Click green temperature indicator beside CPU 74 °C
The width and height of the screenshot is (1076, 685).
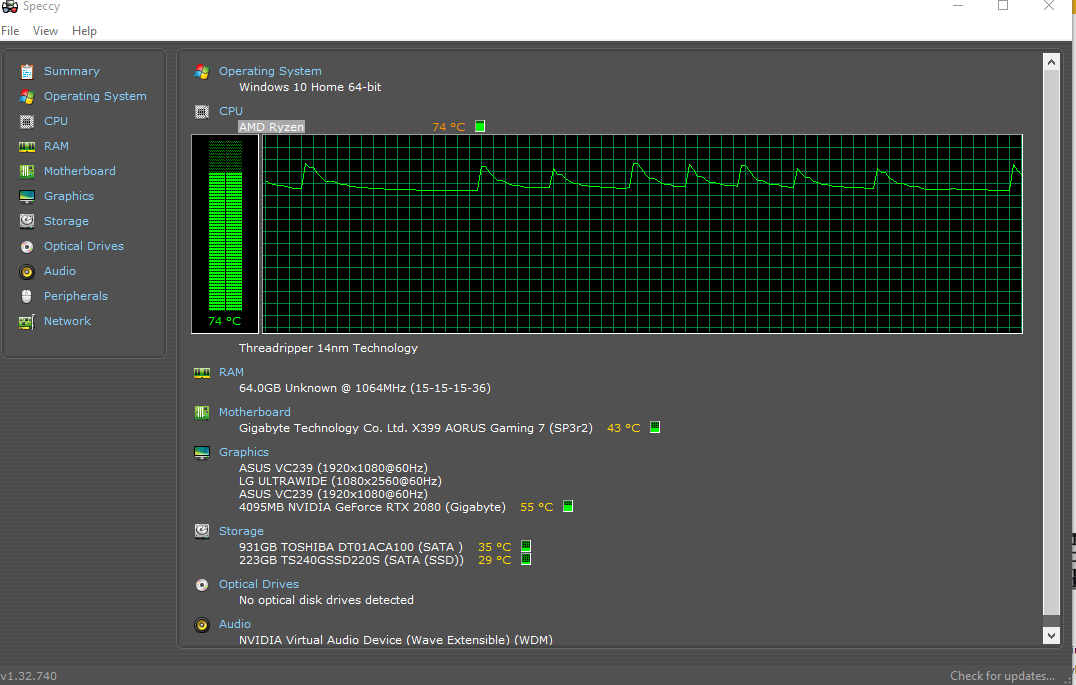(480, 126)
